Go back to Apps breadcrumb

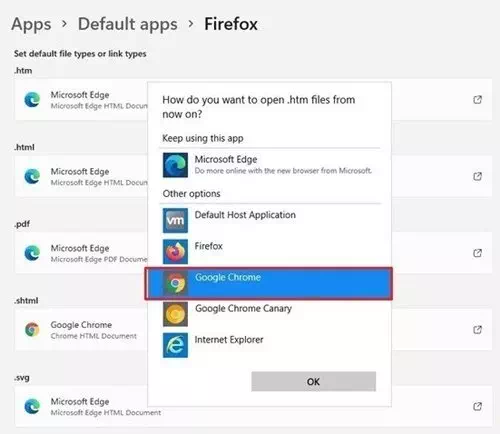point(31,24)
